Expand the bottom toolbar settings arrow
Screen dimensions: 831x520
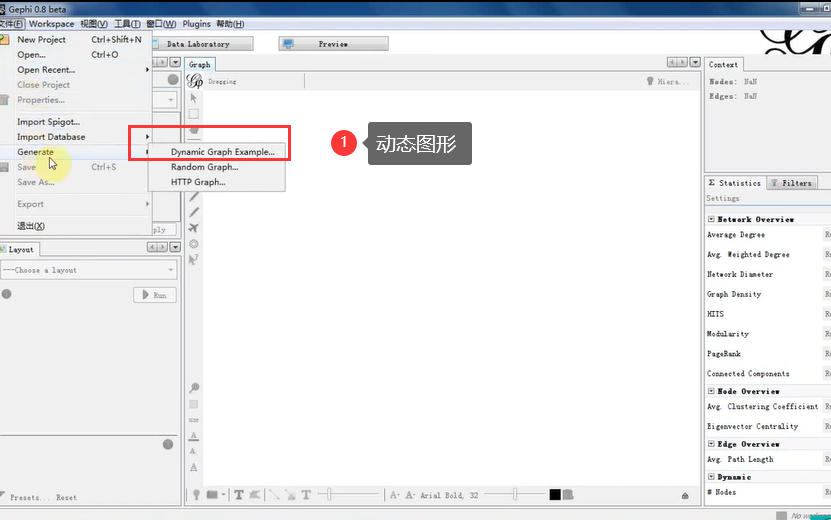(x=685, y=496)
